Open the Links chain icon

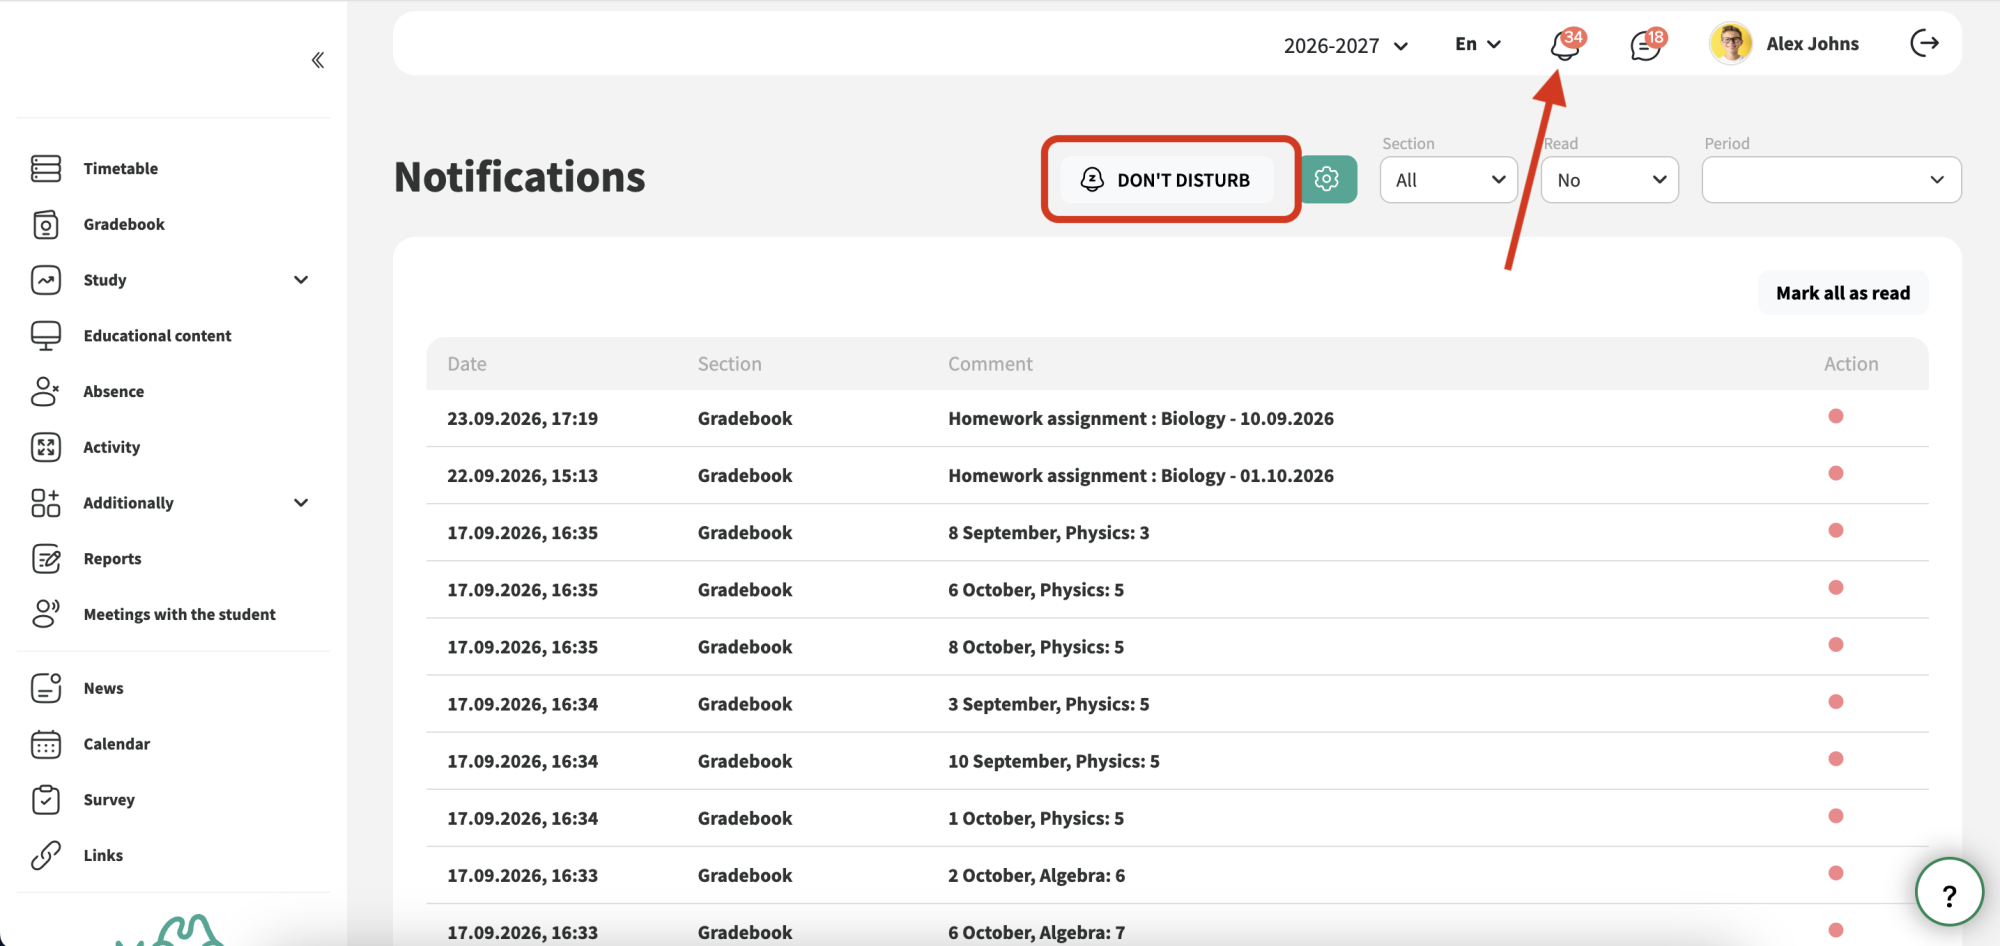(46, 855)
